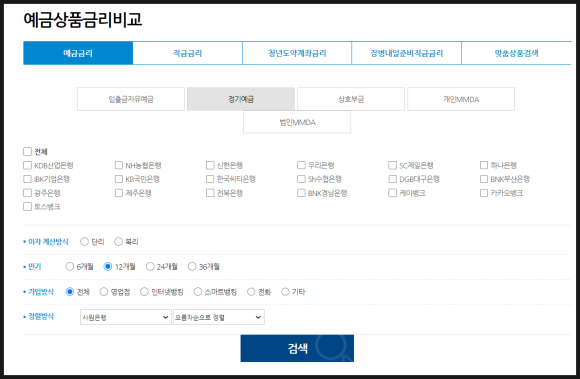This screenshot has width=580, height=379.
Task: Select 영업점 as join method
Action: coord(104,292)
